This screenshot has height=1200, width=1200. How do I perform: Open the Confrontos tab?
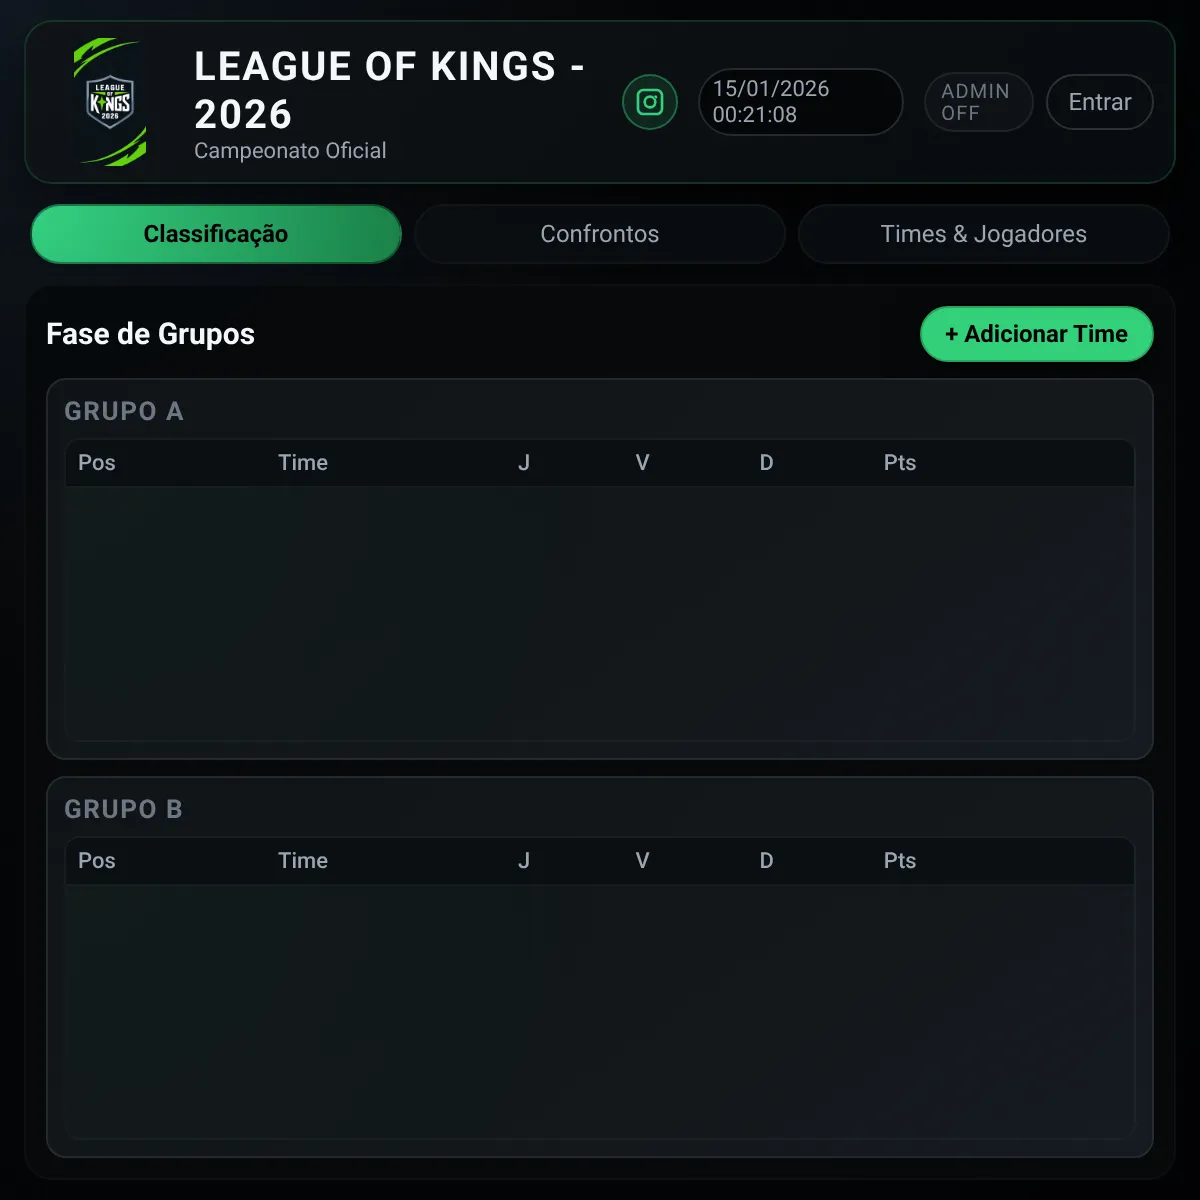coord(600,234)
